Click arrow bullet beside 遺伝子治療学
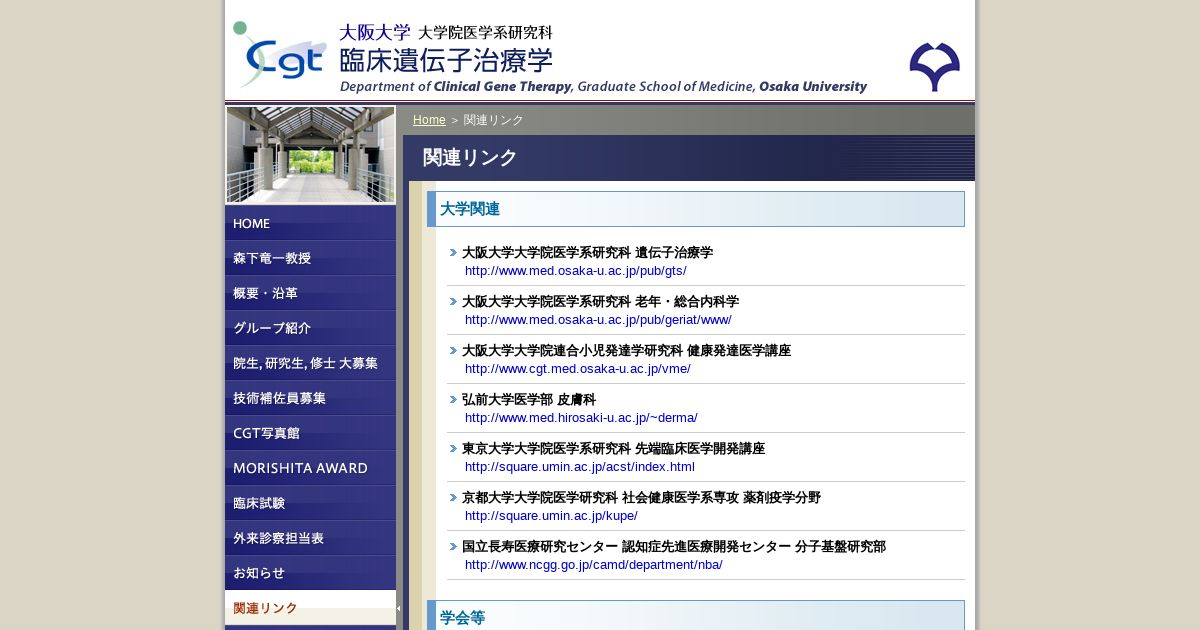This screenshot has width=1200, height=630. click(x=453, y=253)
